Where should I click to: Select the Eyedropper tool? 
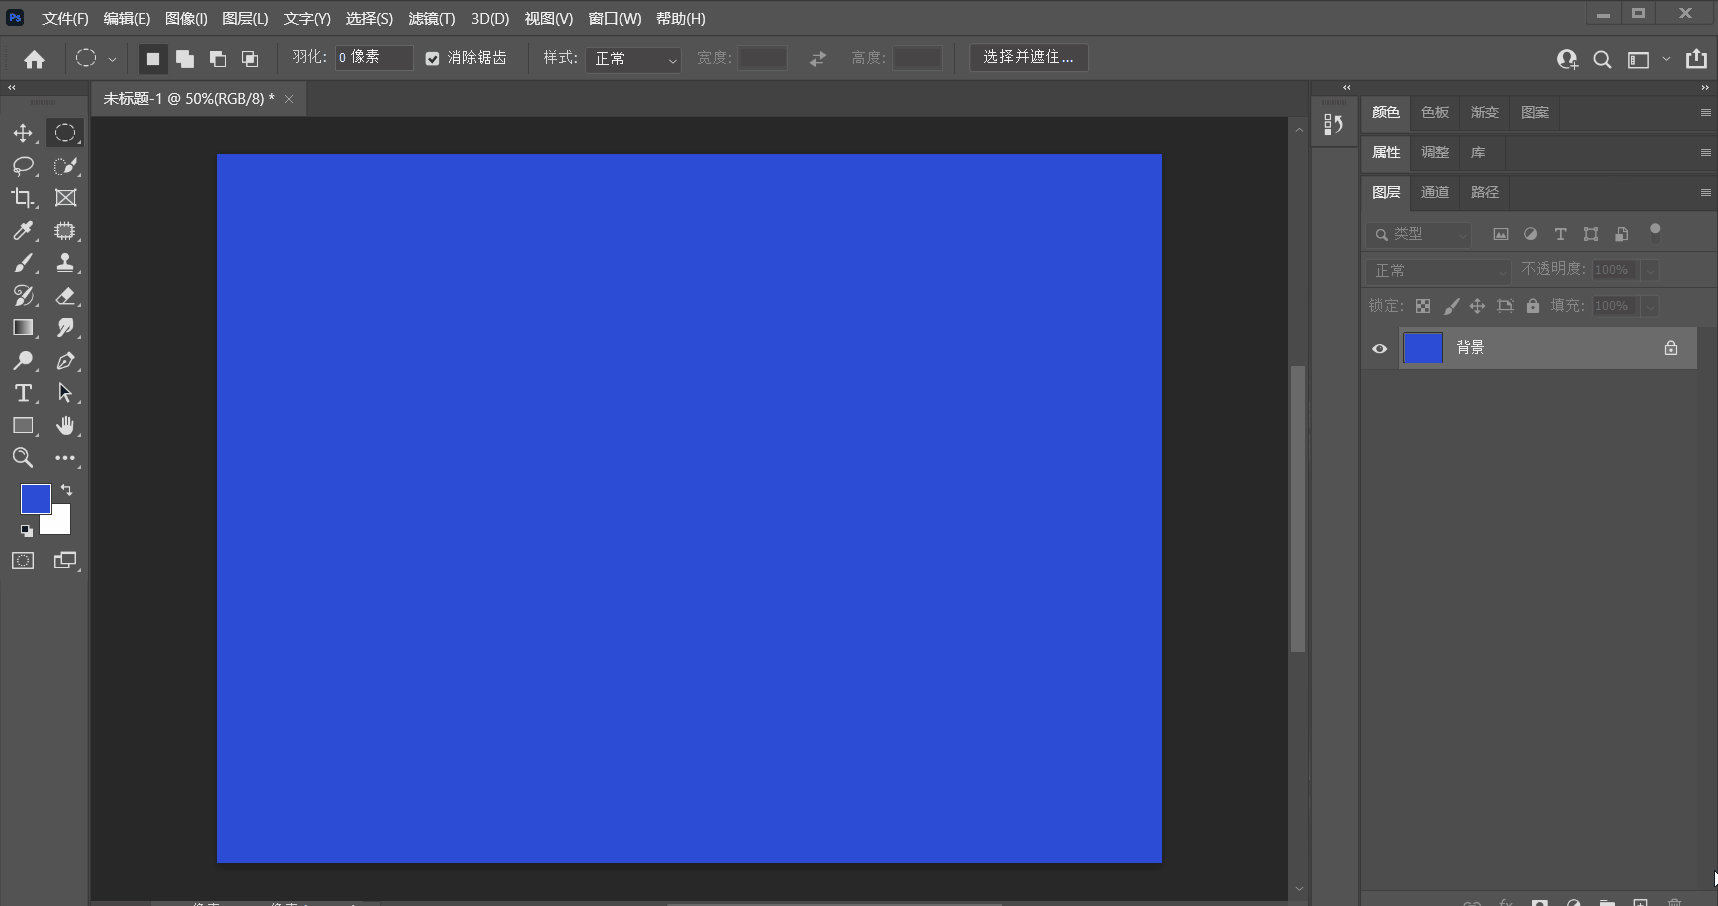click(23, 231)
